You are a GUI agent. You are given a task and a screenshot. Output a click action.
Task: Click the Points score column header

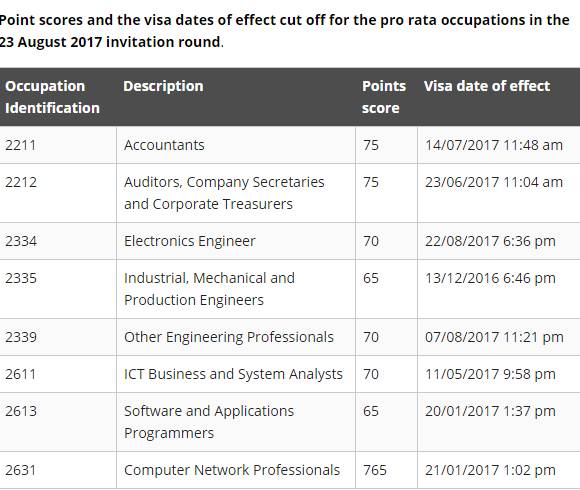(x=384, y=97)
